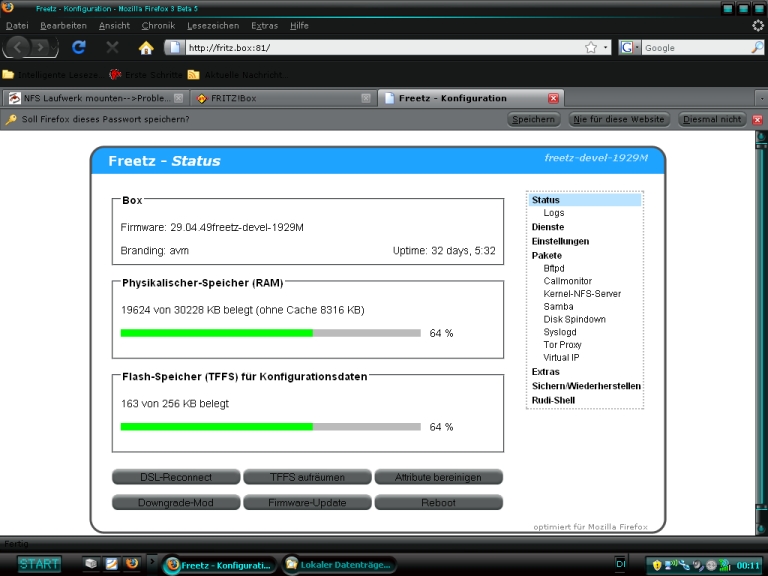Open the Lesezeichen menu
This screenshot has width=768, height=576.
point(213,25)
